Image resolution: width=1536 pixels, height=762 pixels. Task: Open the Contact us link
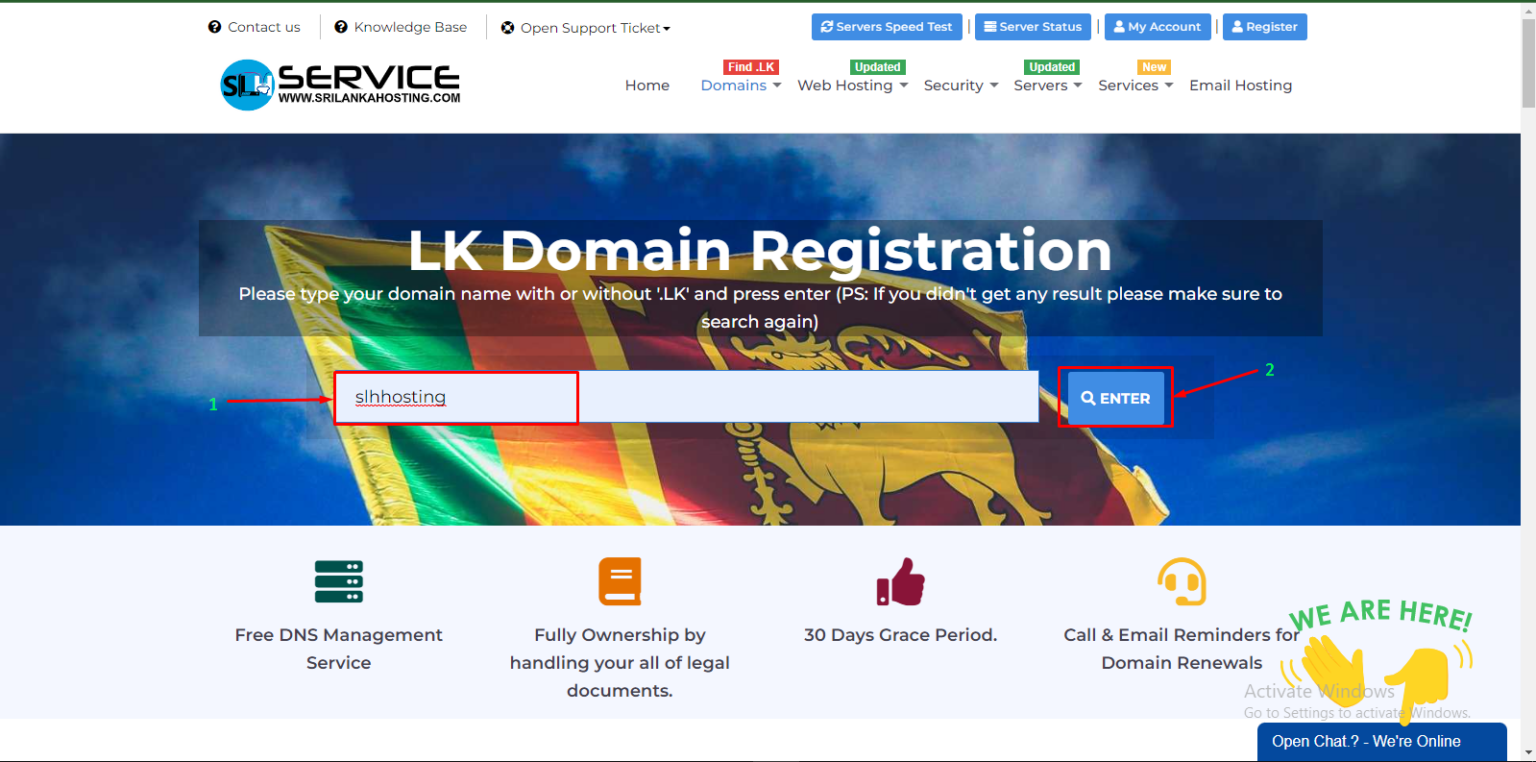click(254, 27)
